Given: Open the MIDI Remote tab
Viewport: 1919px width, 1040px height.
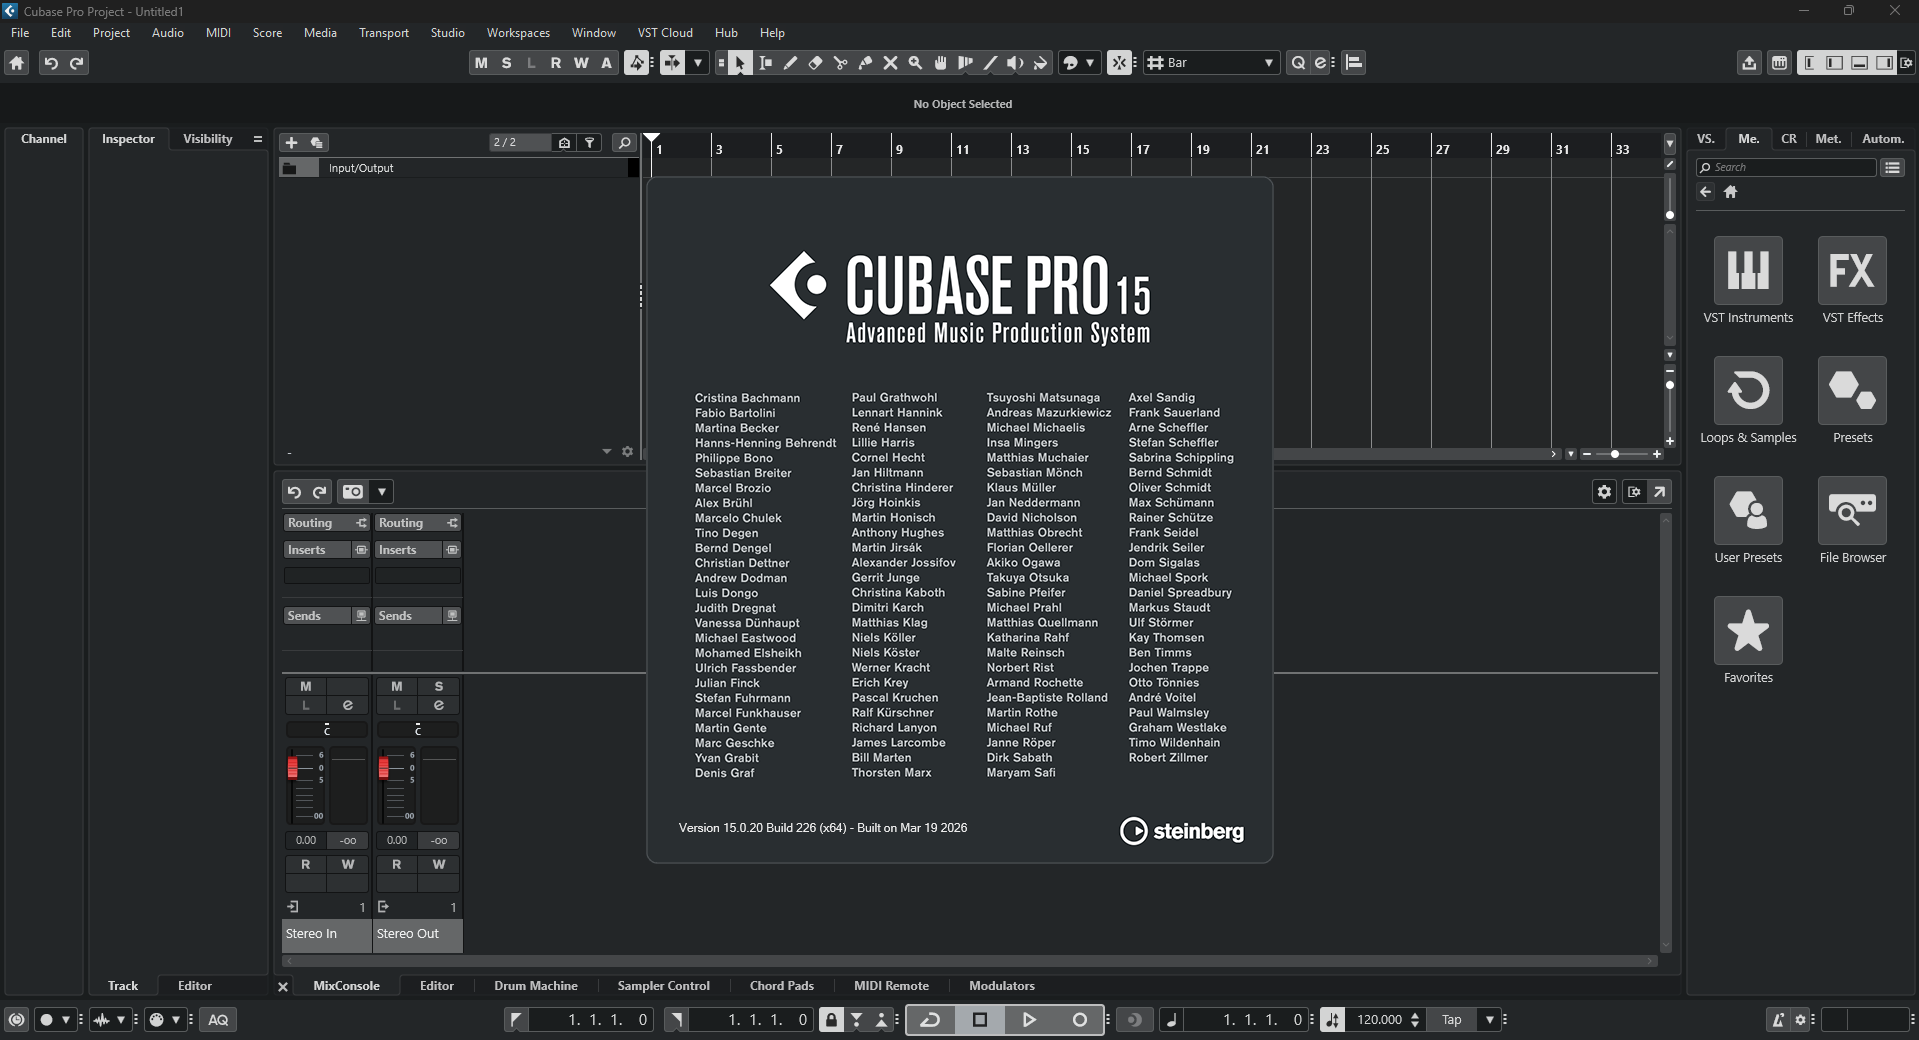Looking at the screenshot, I should [891, 986].
